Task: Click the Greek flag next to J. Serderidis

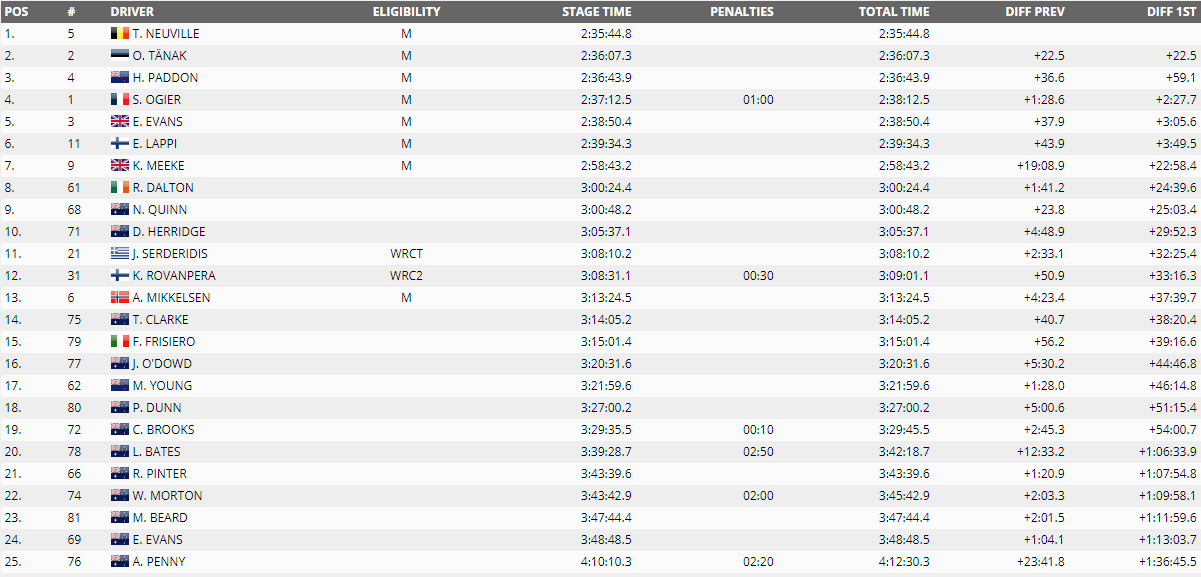Action: click(119, 253)
